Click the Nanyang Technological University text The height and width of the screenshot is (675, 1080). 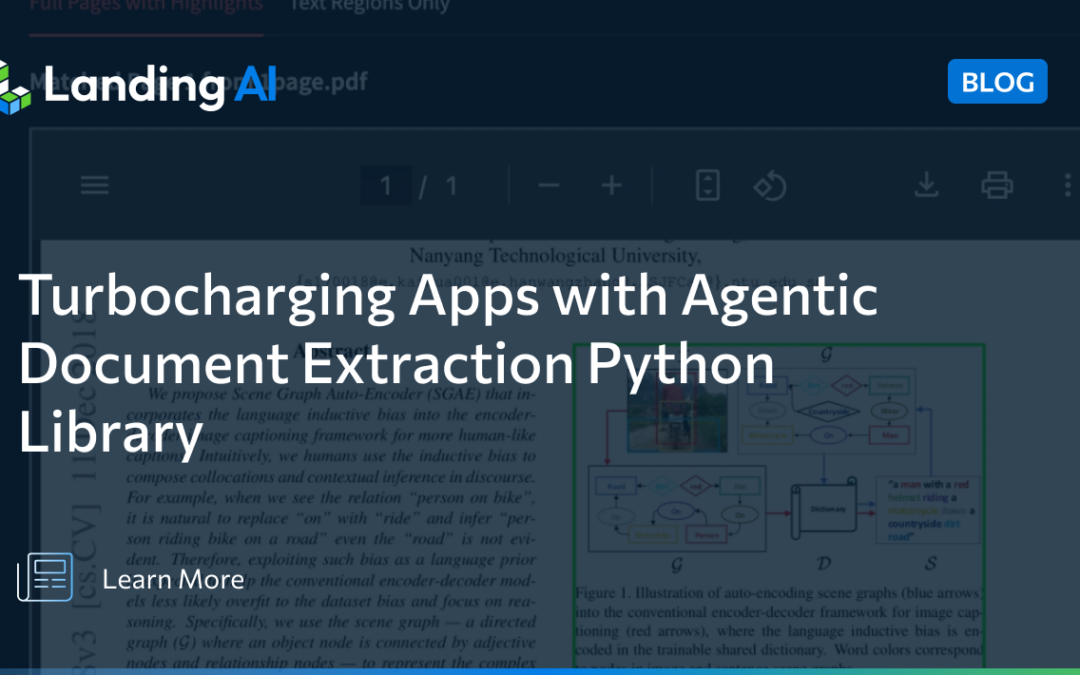coord(555,256)
